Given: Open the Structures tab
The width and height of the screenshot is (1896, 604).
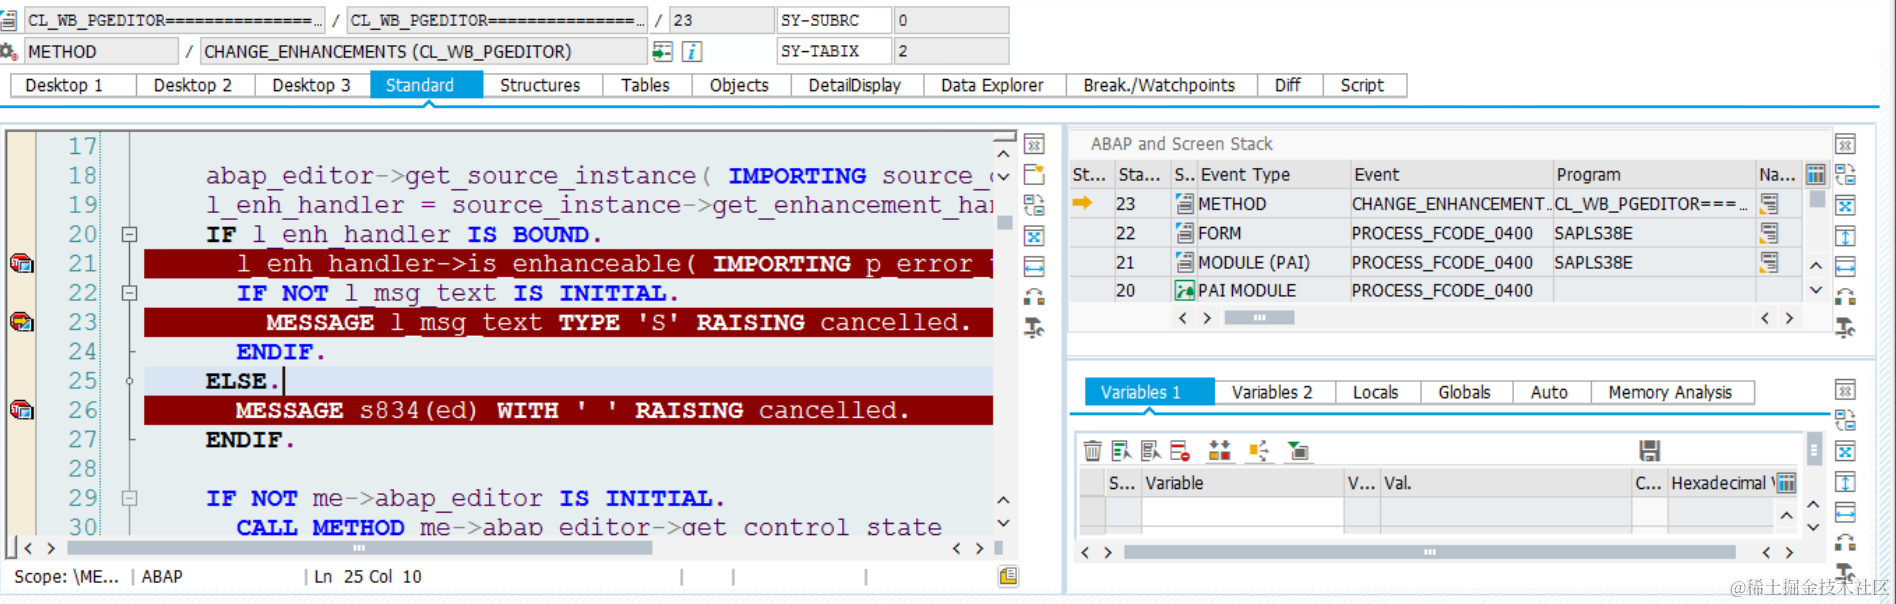Looking at the screenshot, I should tap(541, 86).
